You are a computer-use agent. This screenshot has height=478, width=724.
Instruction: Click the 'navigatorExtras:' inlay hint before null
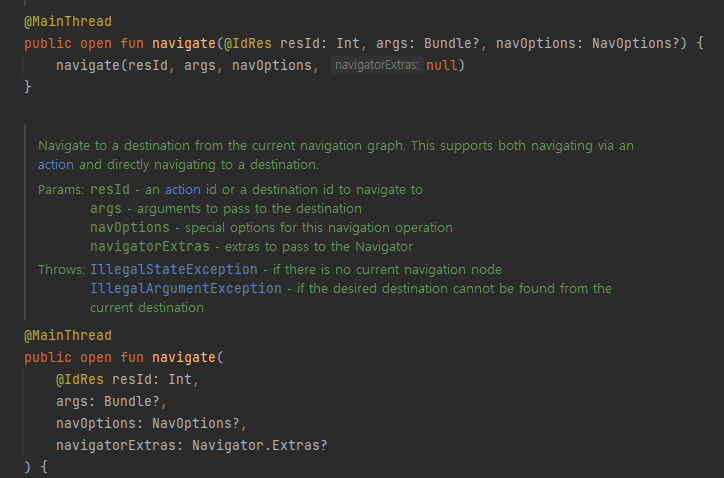(x=377, y=65)
